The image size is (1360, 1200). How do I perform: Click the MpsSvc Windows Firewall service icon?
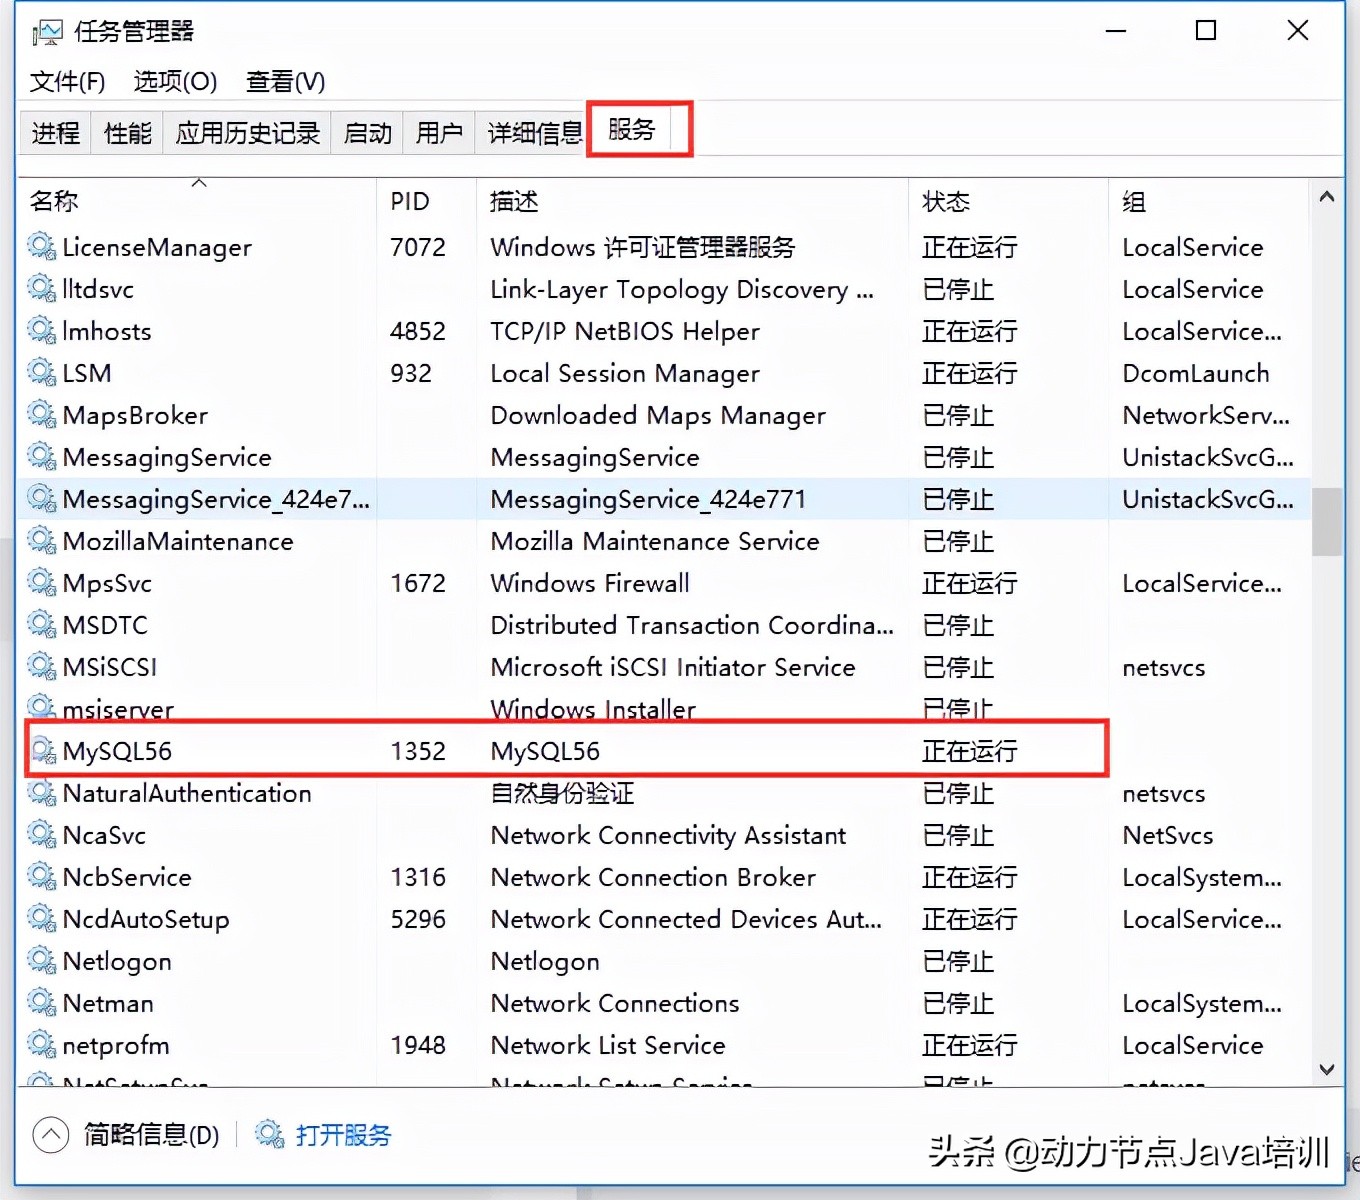[40, 583]
